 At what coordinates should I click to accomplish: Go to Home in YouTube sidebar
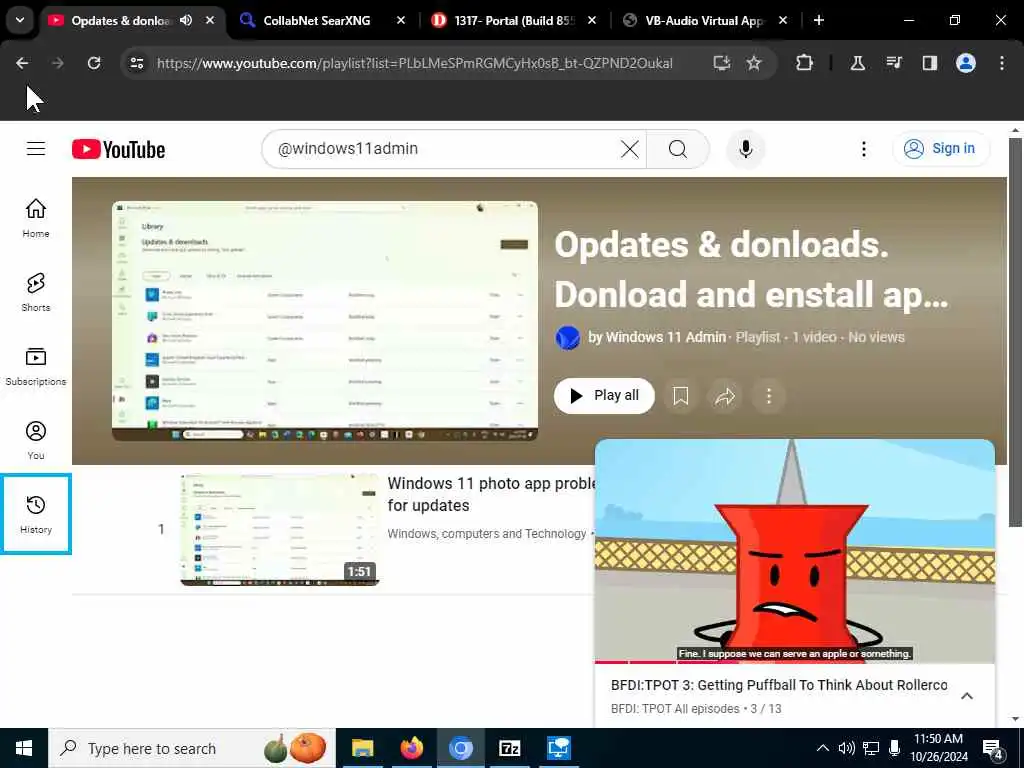pyautogui.click(x=36, y=219)
